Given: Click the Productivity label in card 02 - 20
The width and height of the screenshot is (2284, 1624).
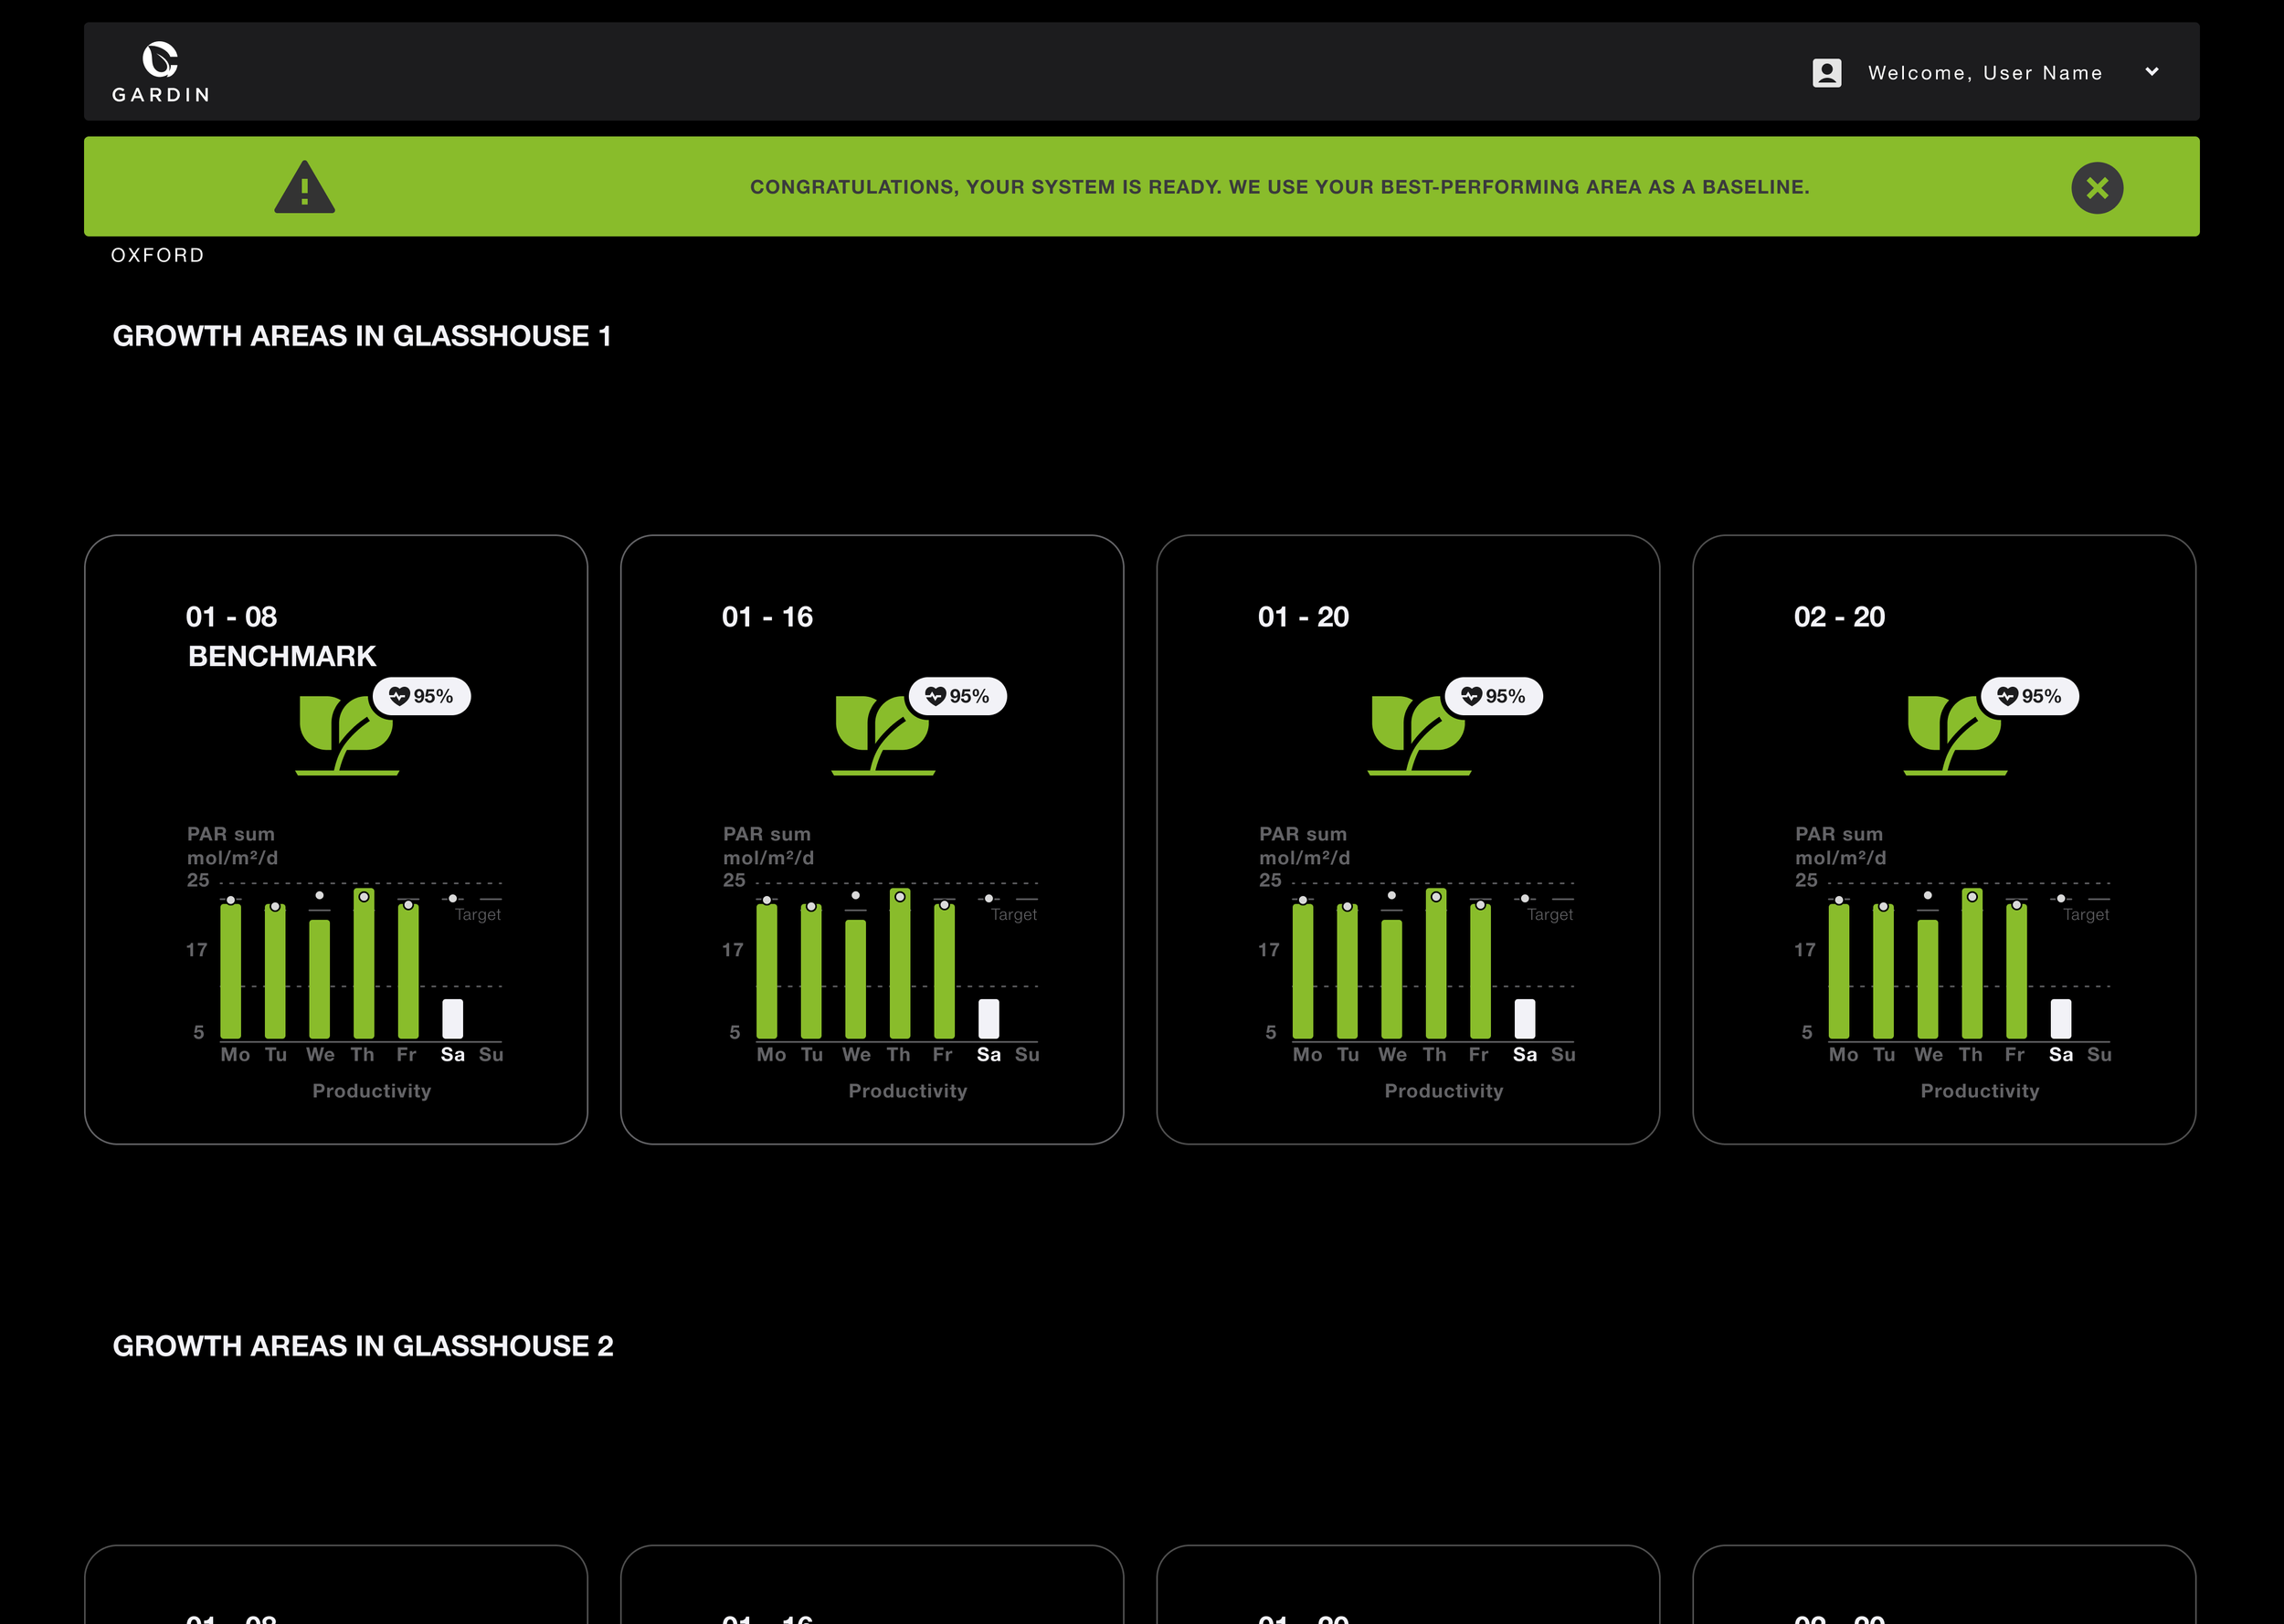Looking at the screenshot, I should coord(1979,1091).
